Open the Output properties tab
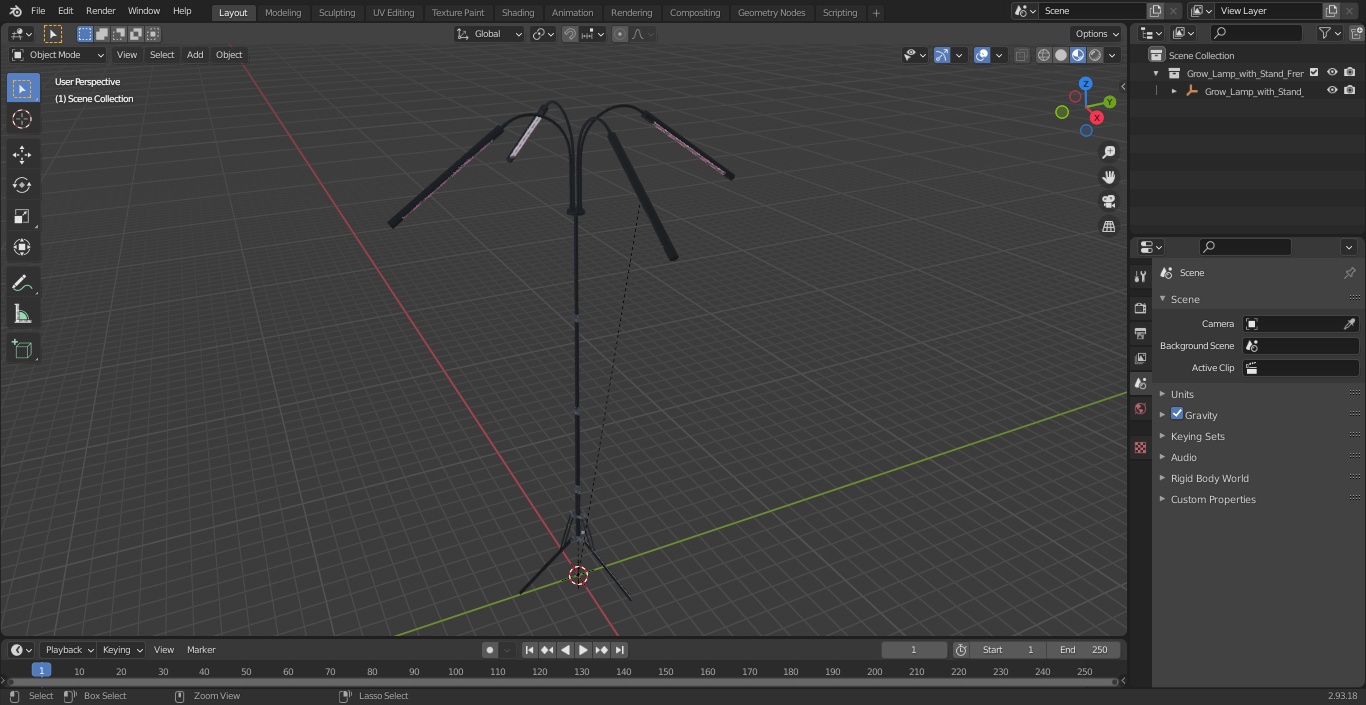The height and width of the screenshot is (705, 1366). tap(1140, 333)
